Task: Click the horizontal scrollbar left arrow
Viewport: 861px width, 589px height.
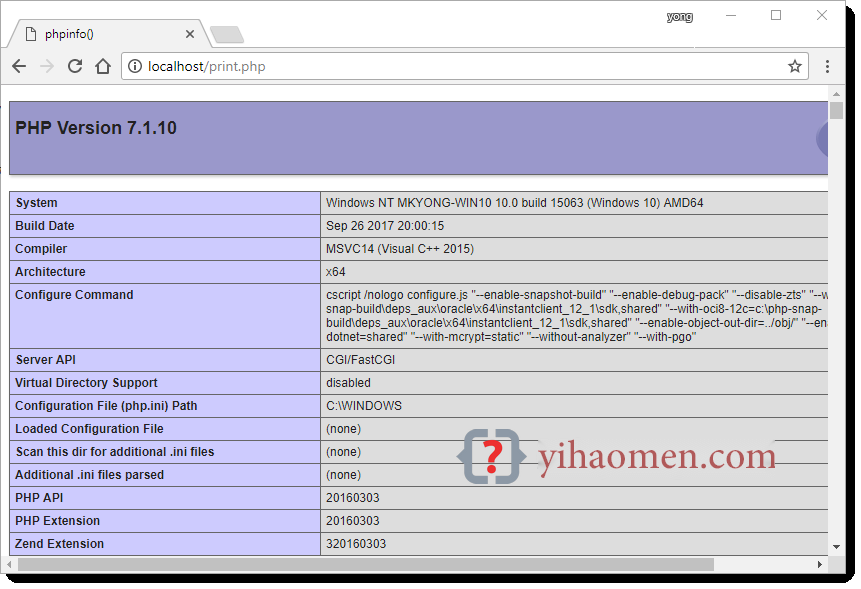Action: [9, 564]
